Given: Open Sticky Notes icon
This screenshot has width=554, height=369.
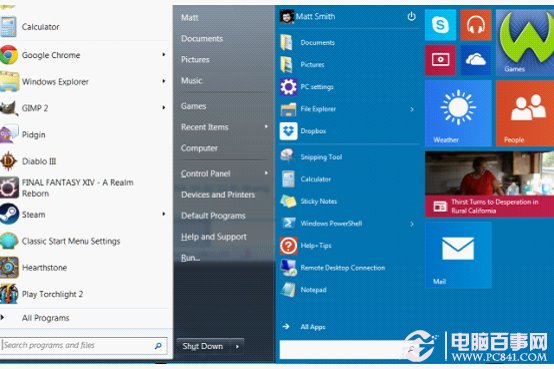Looking at the screenshot, I should click(288, 201).
